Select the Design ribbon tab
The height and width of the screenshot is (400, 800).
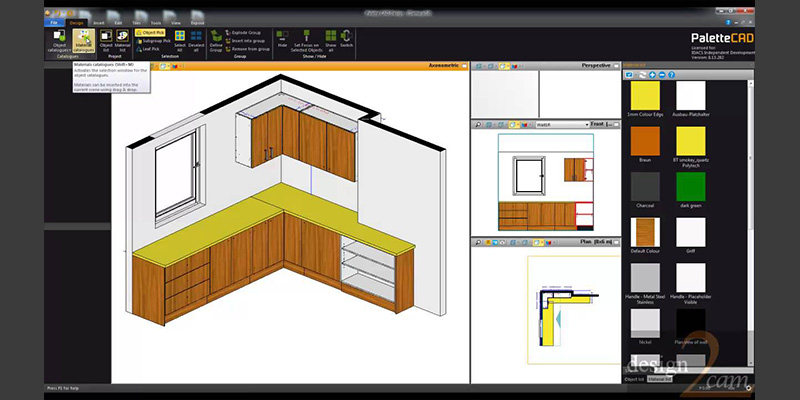coord(77,22)
